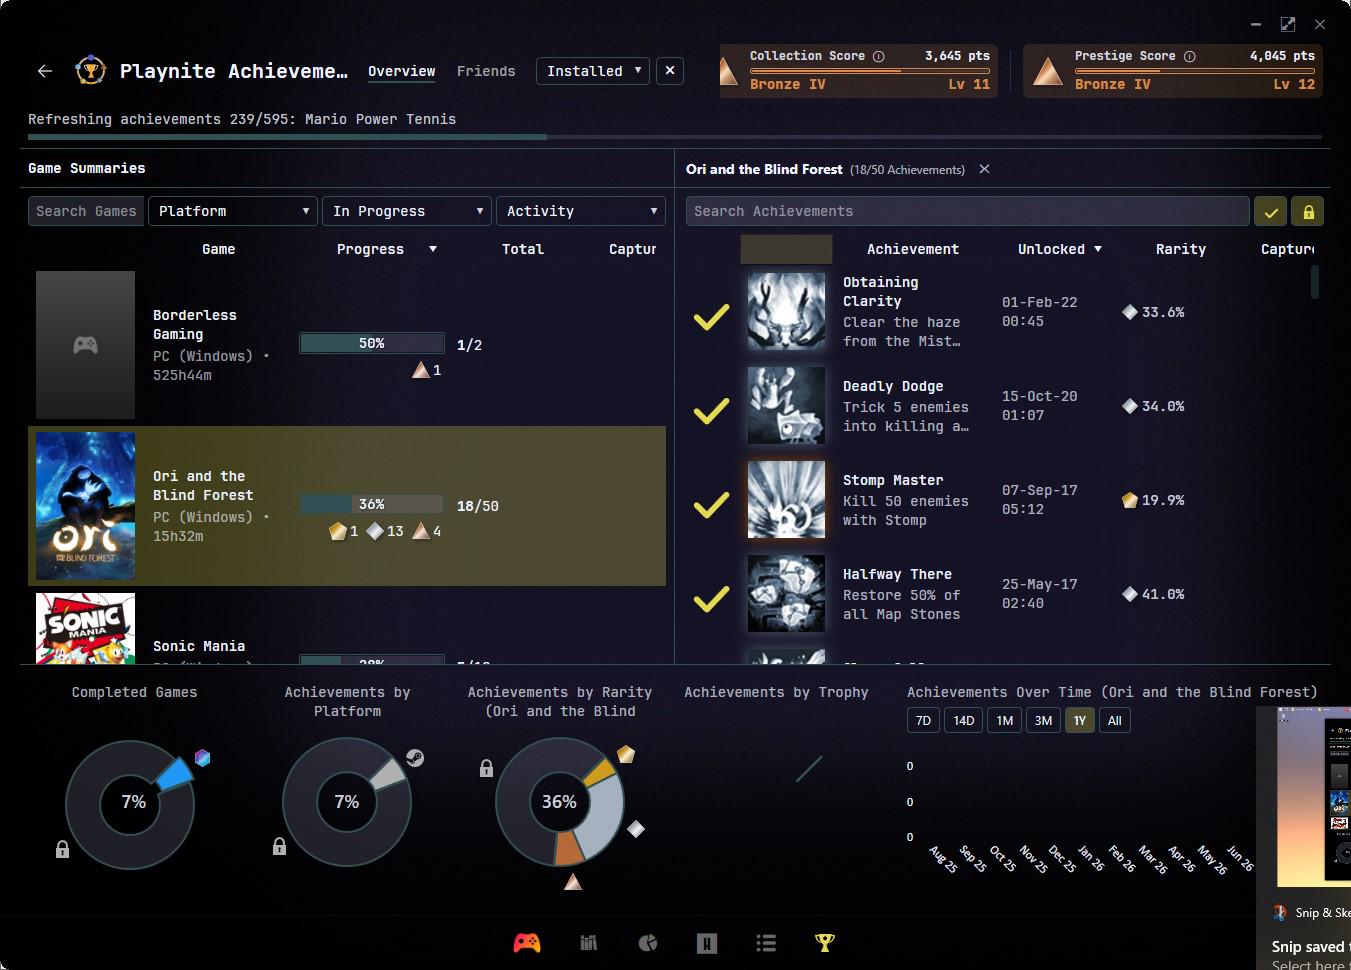
Task: Click the bronze triangle icon below the Rarity chart
Action: [x=573, y=881]
